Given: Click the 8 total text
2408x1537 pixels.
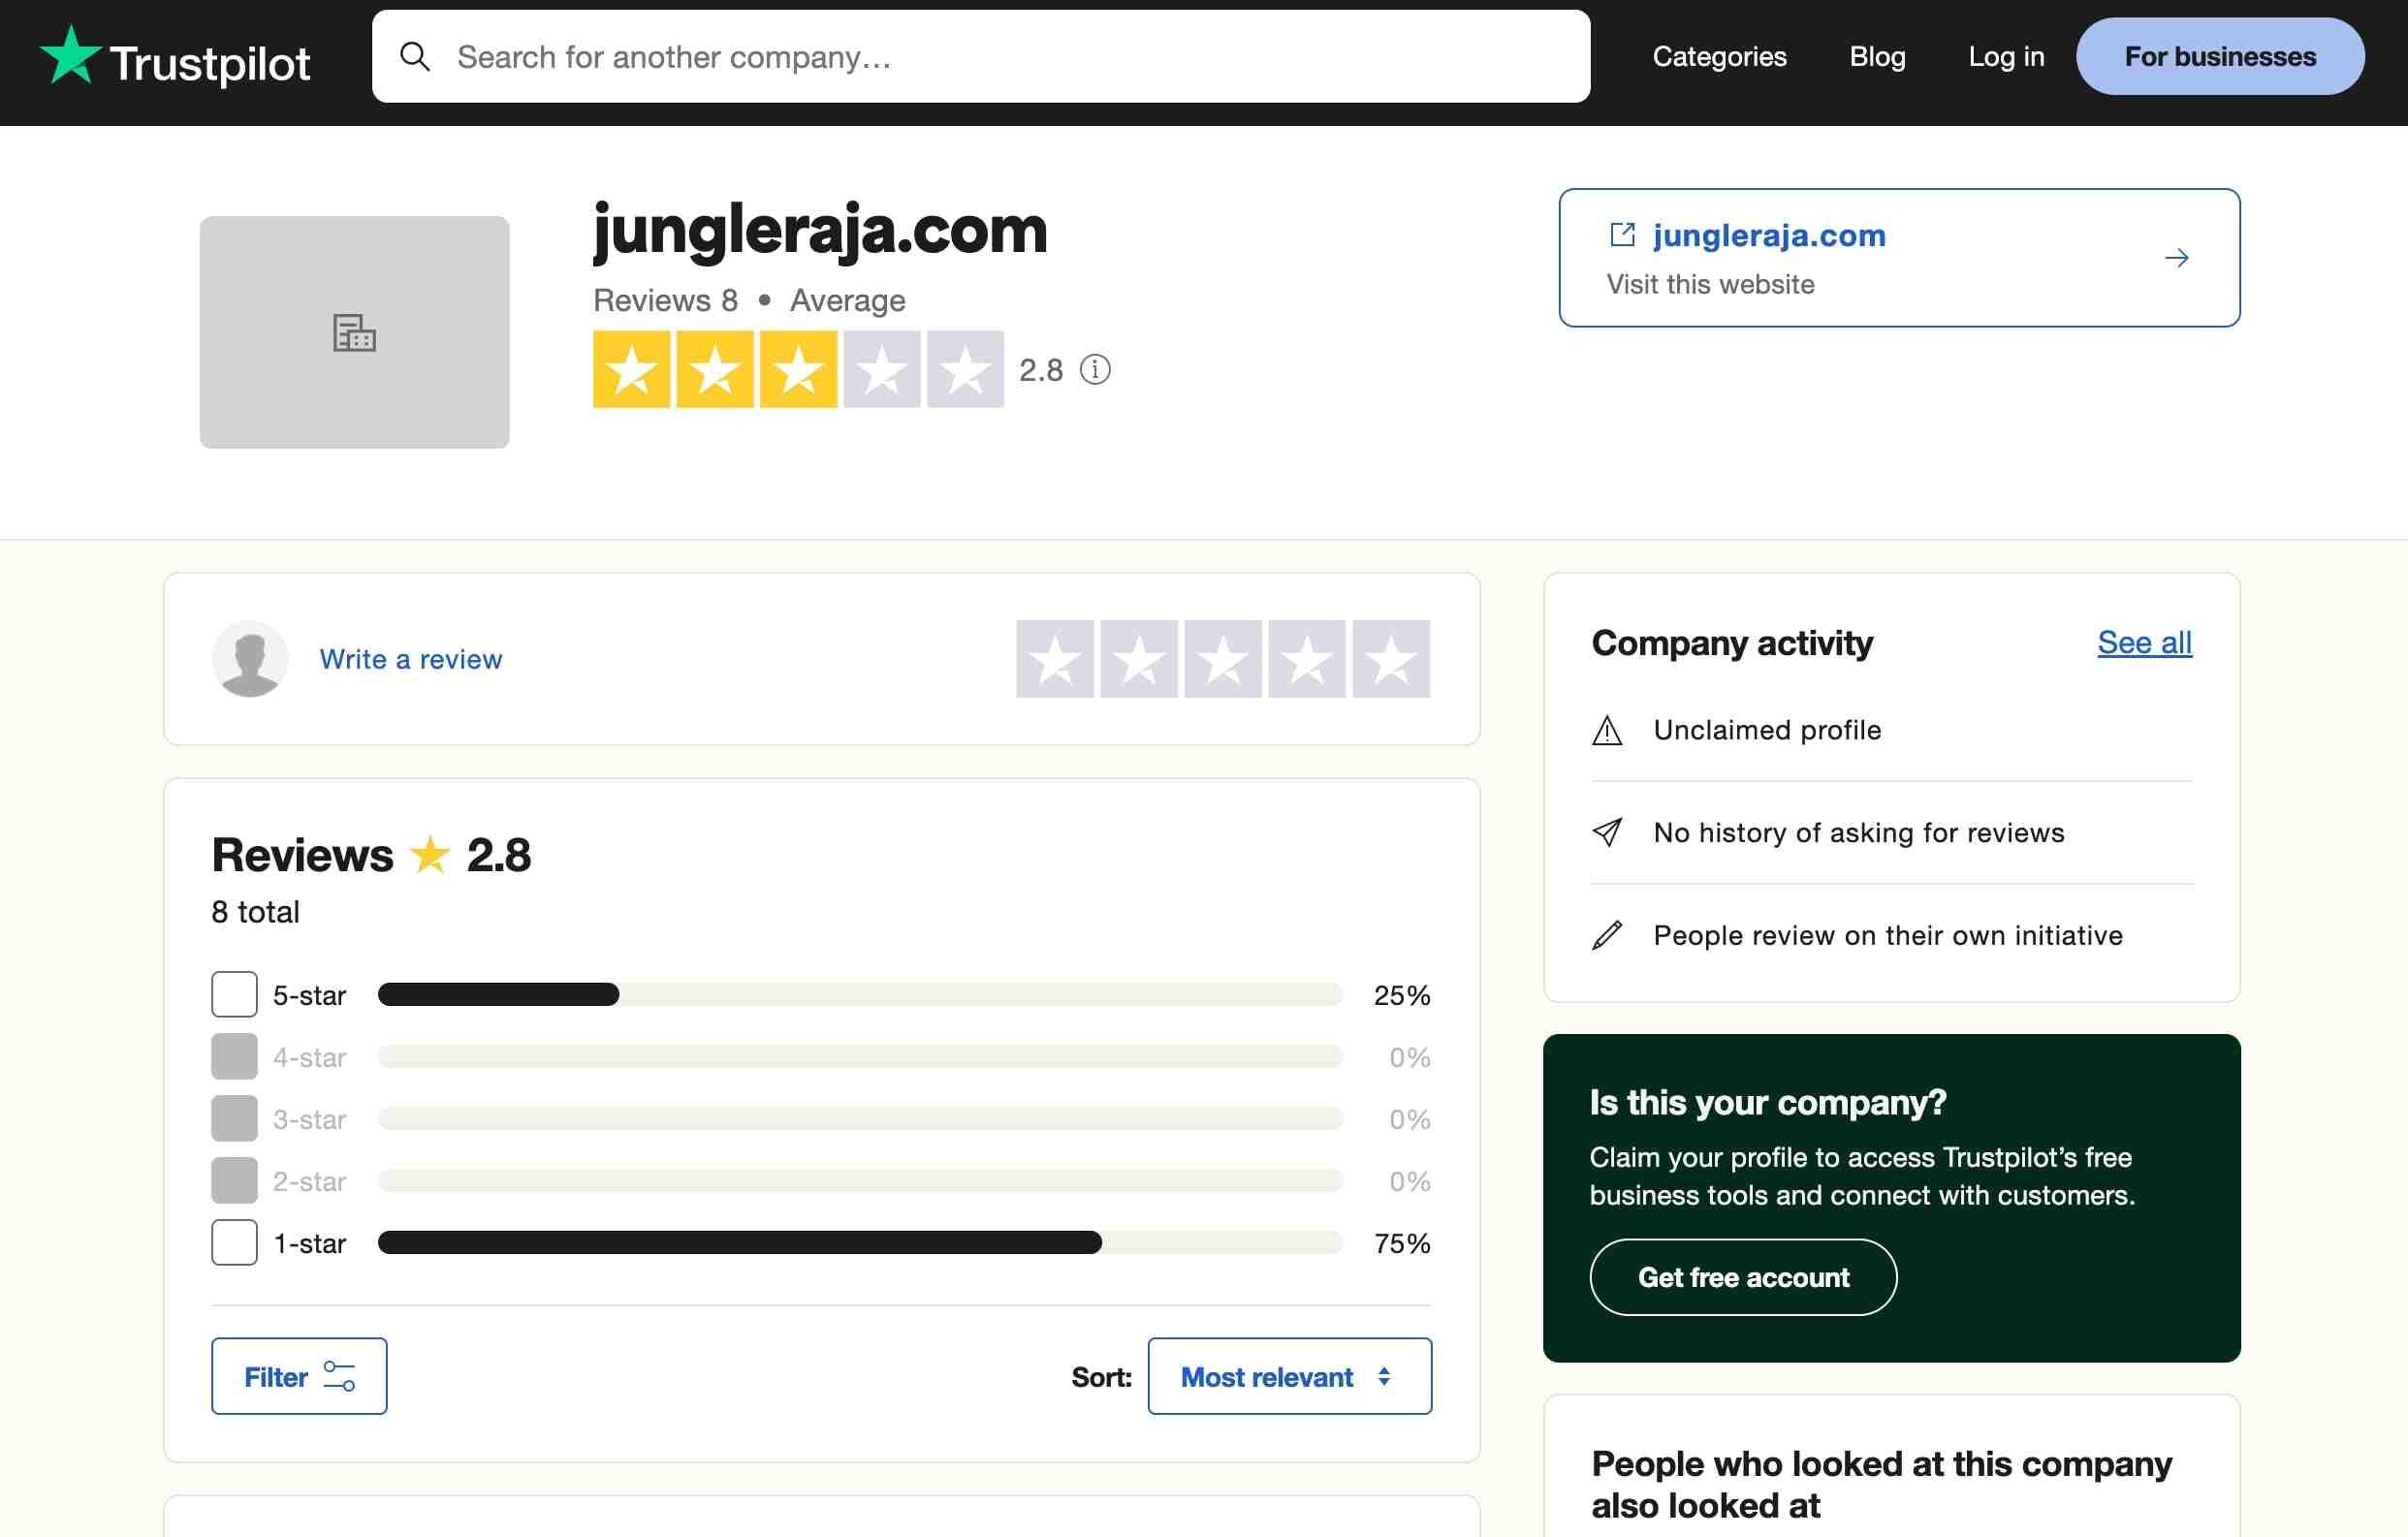Looking at the screenshot, I should pyautogui.click(x=255, y=912).
